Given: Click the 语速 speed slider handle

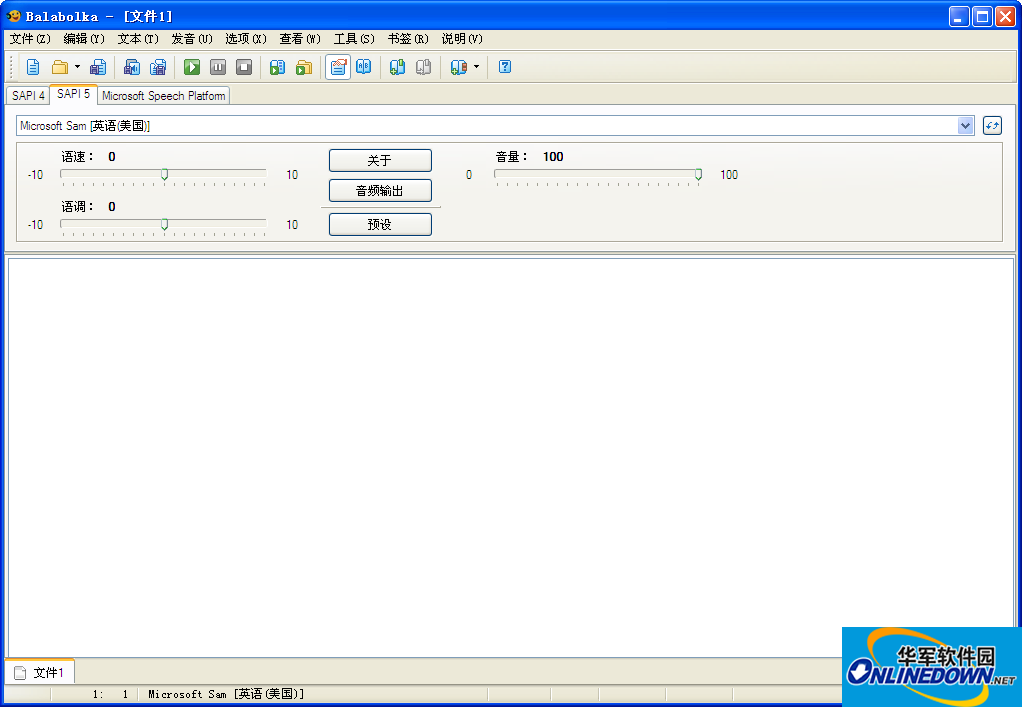Looking at the screenshot, I should (164, 174).
